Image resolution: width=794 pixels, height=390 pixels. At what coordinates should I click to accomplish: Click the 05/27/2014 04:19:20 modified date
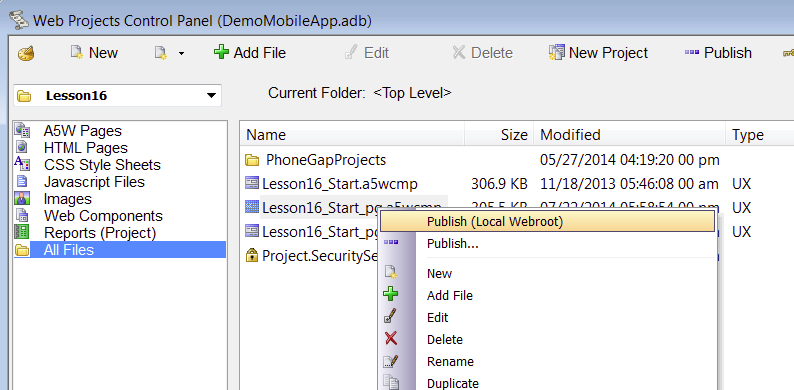[x=630, y=160]
